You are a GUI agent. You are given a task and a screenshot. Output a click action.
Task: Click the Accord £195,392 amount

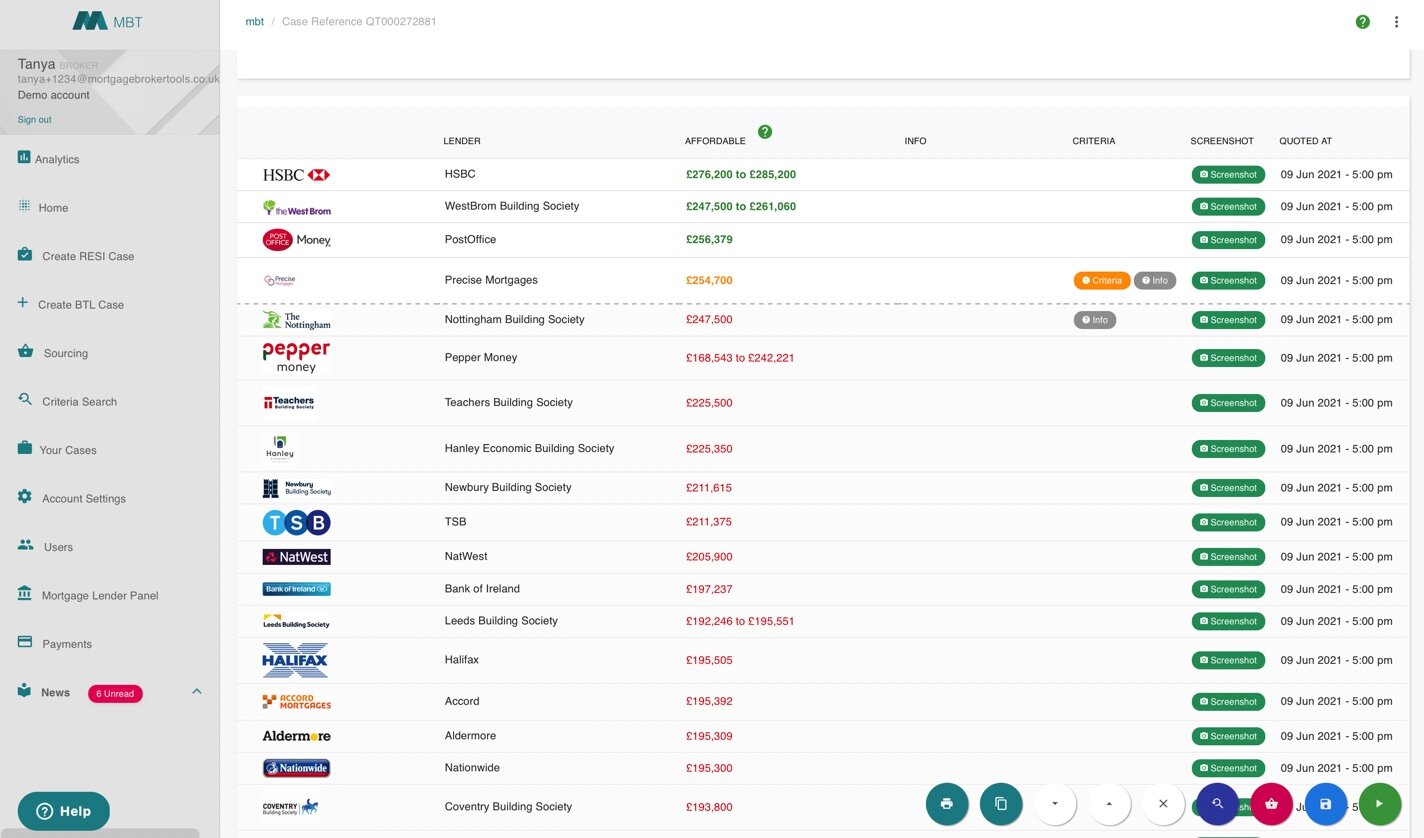click(x=709, y=701)
